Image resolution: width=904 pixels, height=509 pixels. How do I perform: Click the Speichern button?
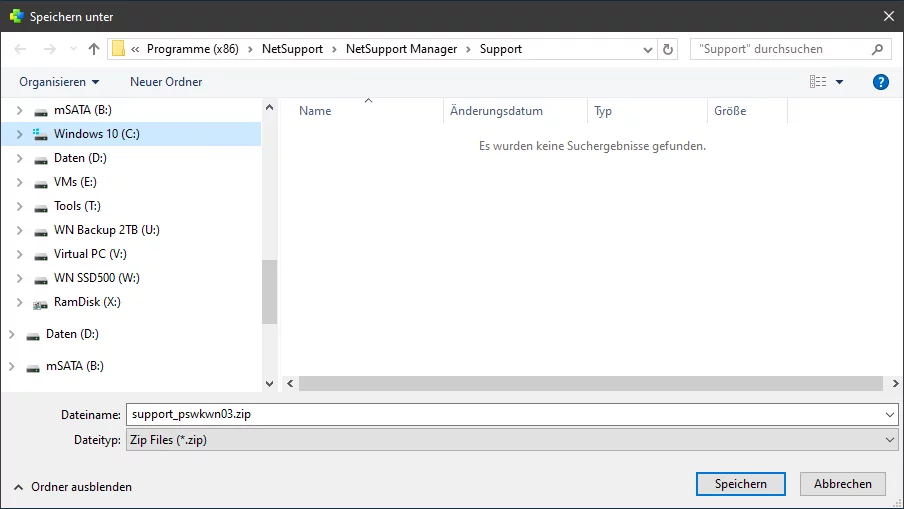[x=740, y=484]
